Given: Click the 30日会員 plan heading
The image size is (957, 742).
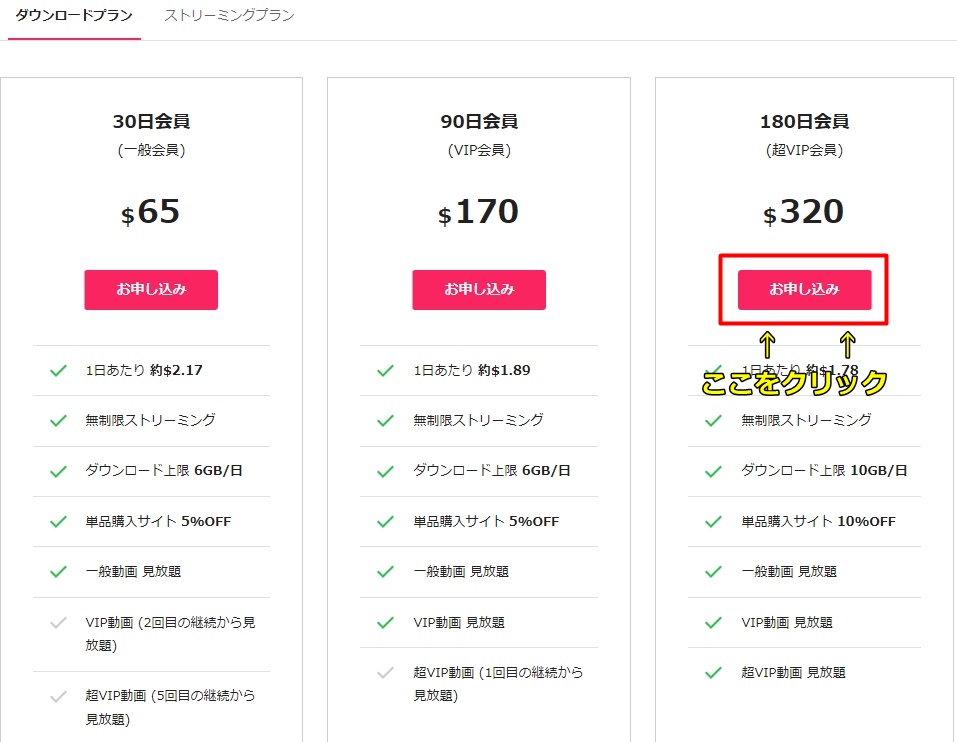Looking at the screenshot, I should (x=151, y=122).
